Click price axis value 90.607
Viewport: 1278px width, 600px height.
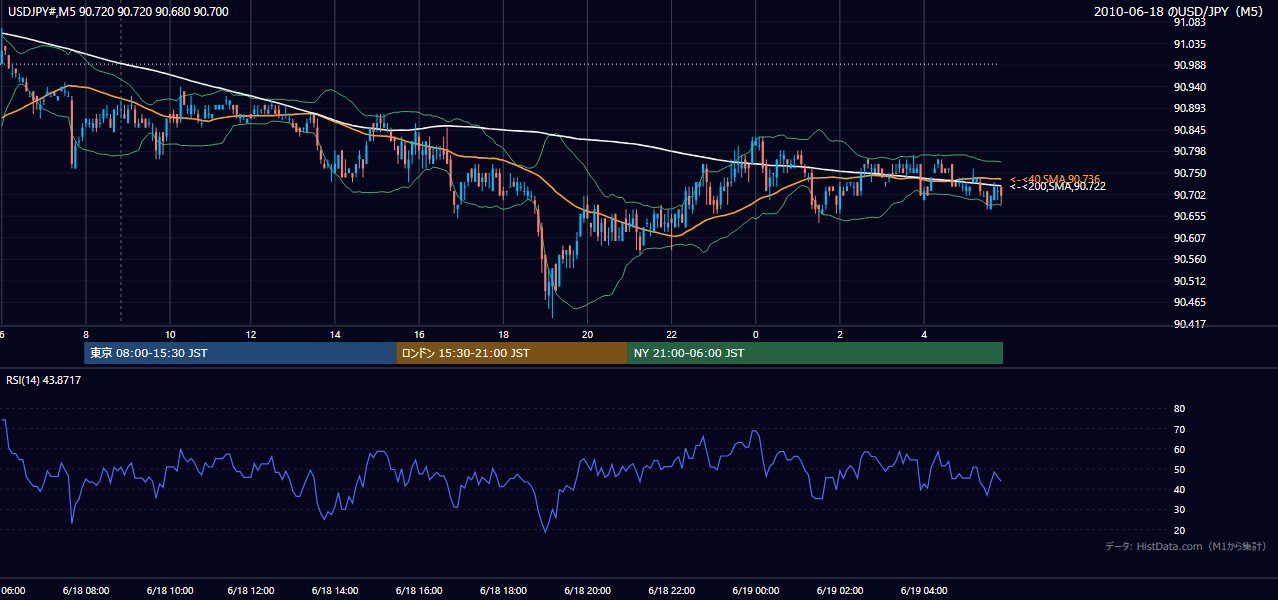pyautogui.click(x=1190, y=238)
